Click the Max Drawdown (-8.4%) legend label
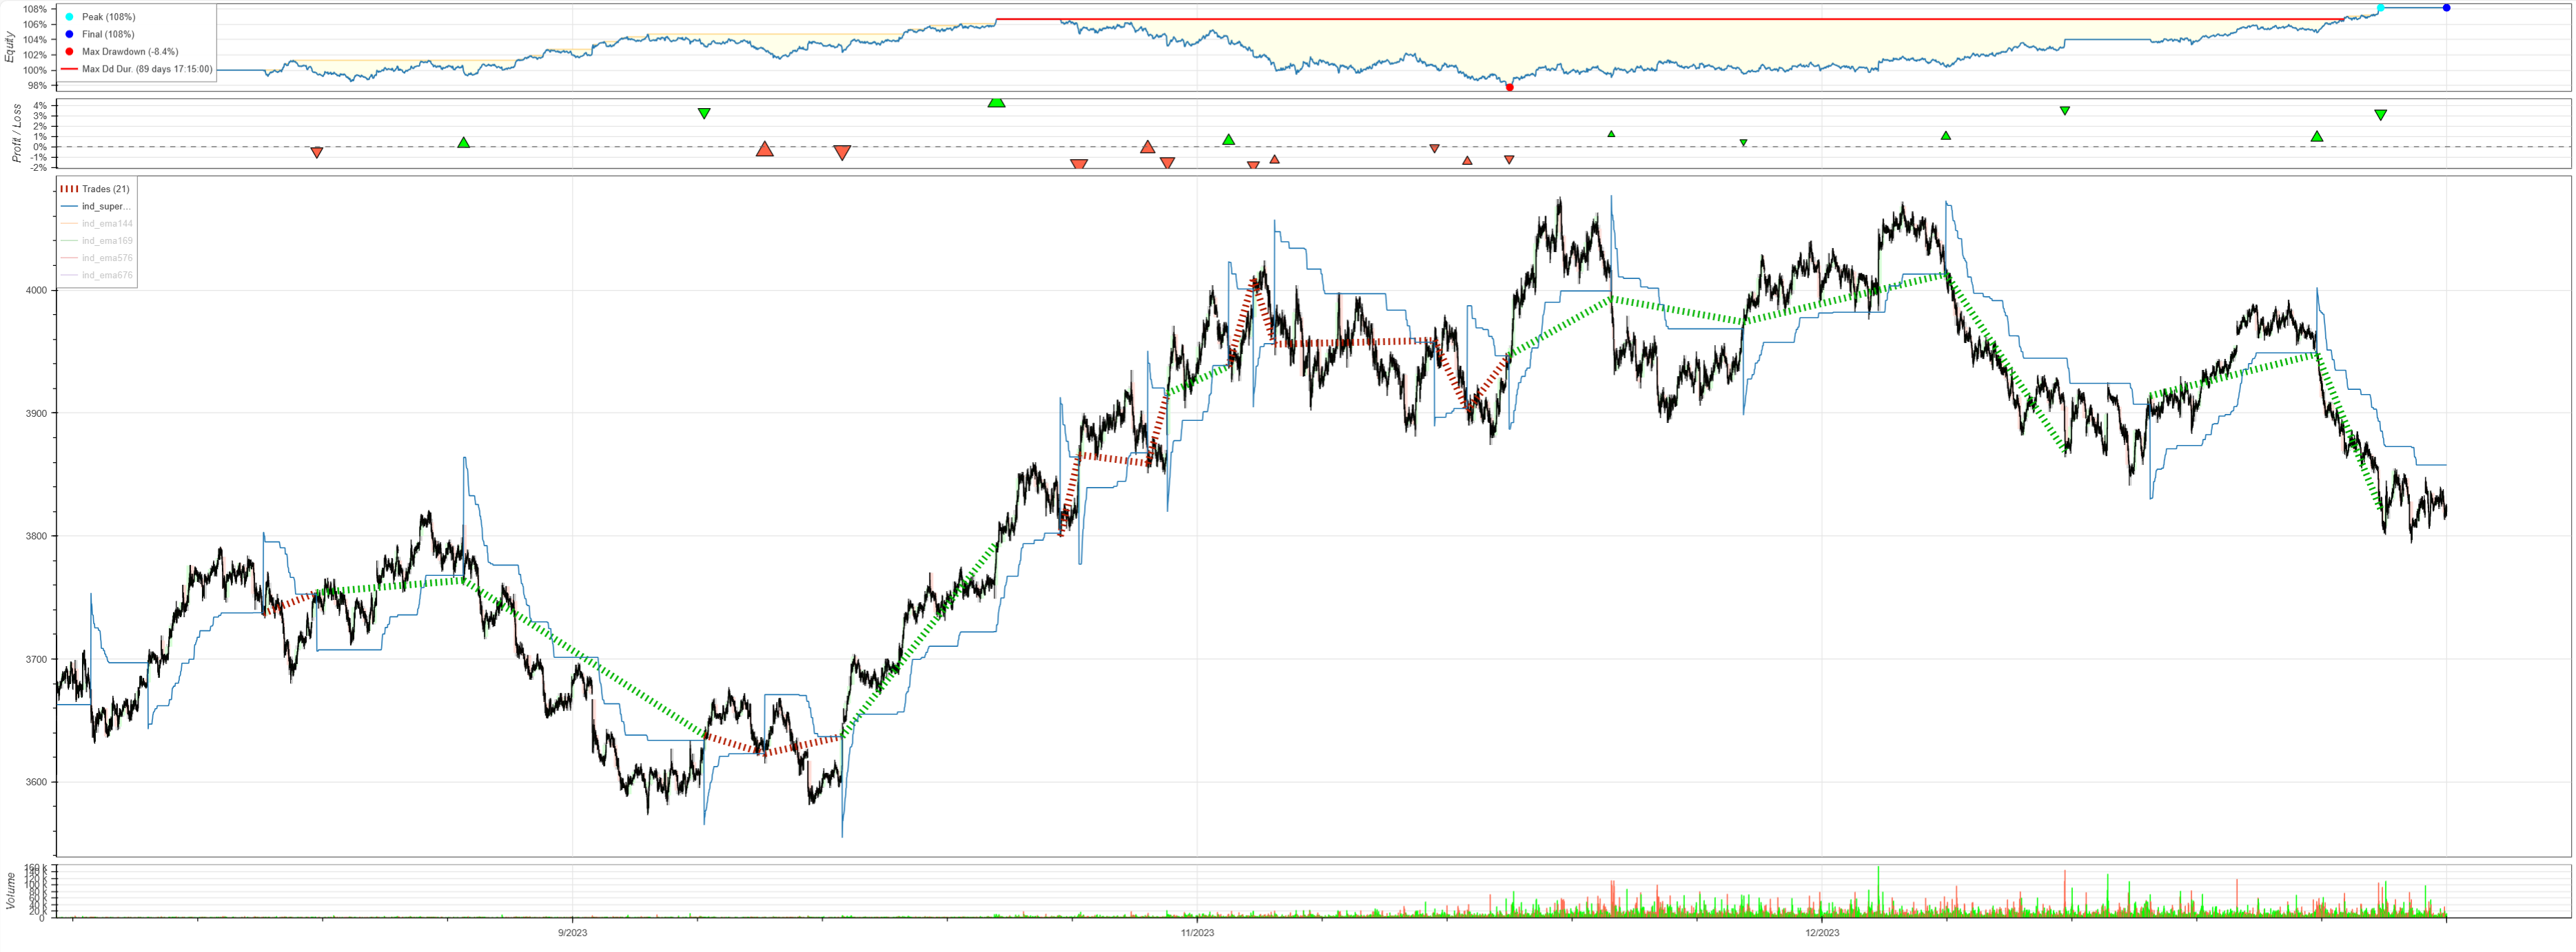This screenshot has width=2576, height=952. pyautogui.click(x=130, y=52)
